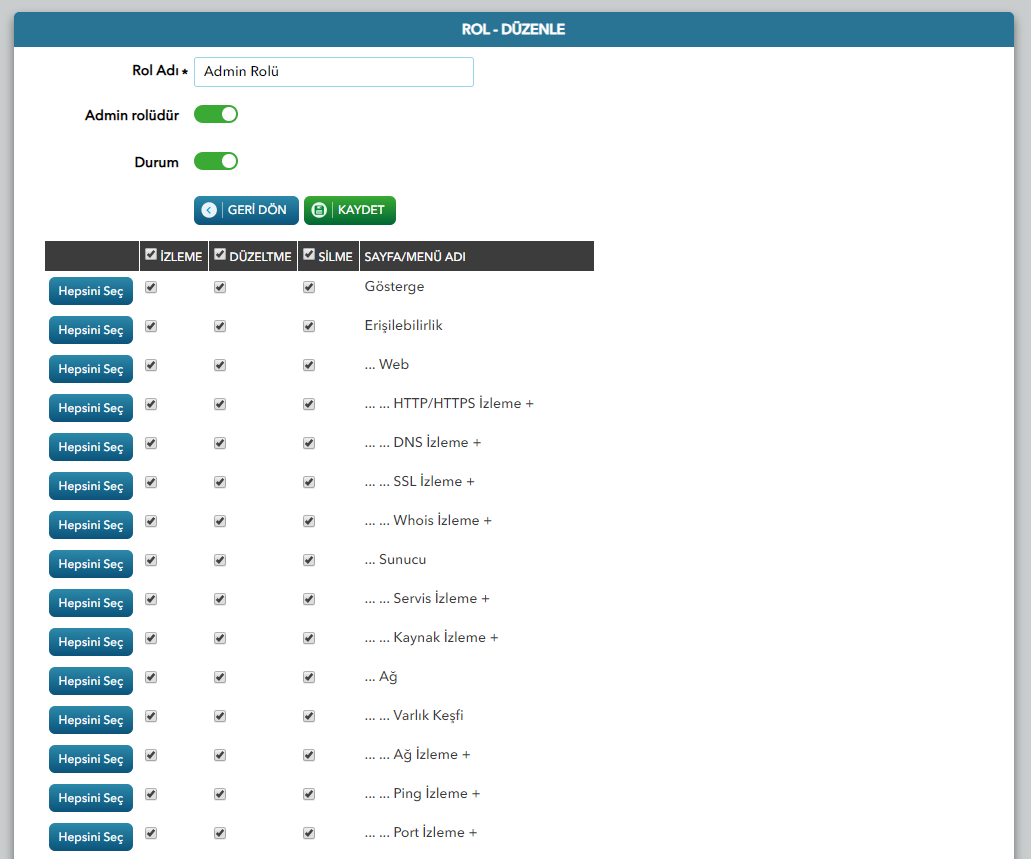Uncheck İzleme checkbox for Erişilebilirlik
The image size is (1031, 859).
click(151, 326)
